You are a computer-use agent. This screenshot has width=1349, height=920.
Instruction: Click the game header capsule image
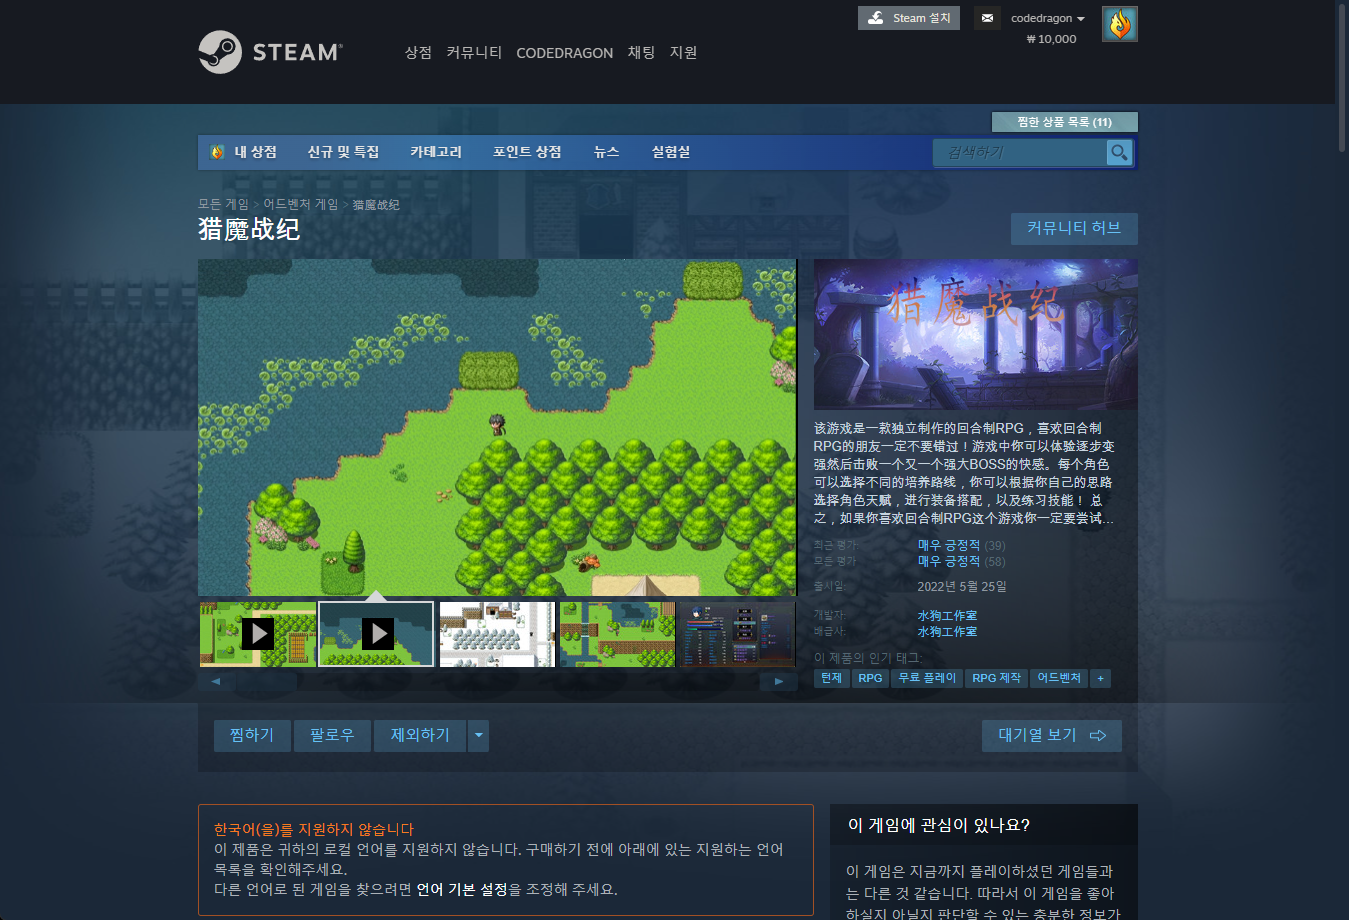click(976, 334)
